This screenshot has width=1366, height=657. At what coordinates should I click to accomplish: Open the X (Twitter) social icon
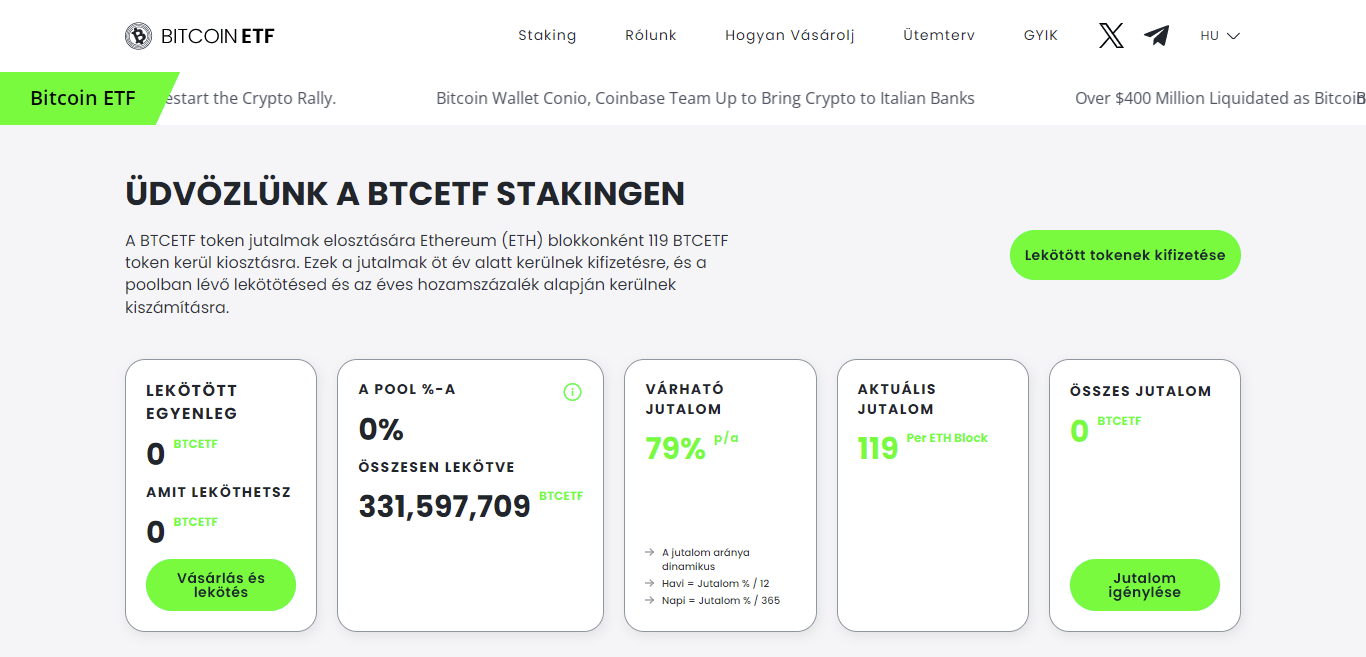tap(1111, 36)
